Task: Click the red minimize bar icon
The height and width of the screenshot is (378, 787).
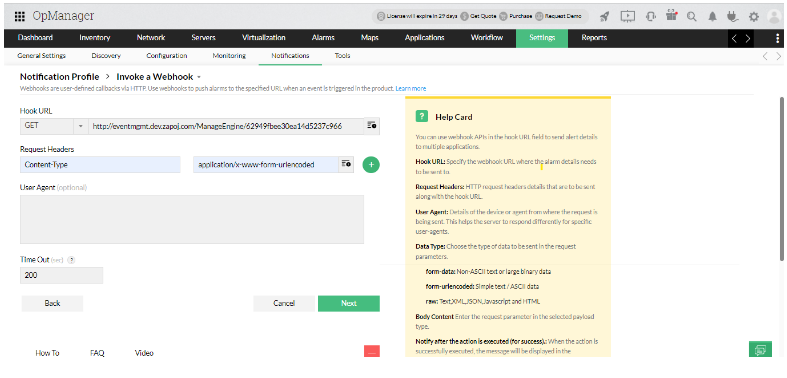Action: (x=372, y=351)
